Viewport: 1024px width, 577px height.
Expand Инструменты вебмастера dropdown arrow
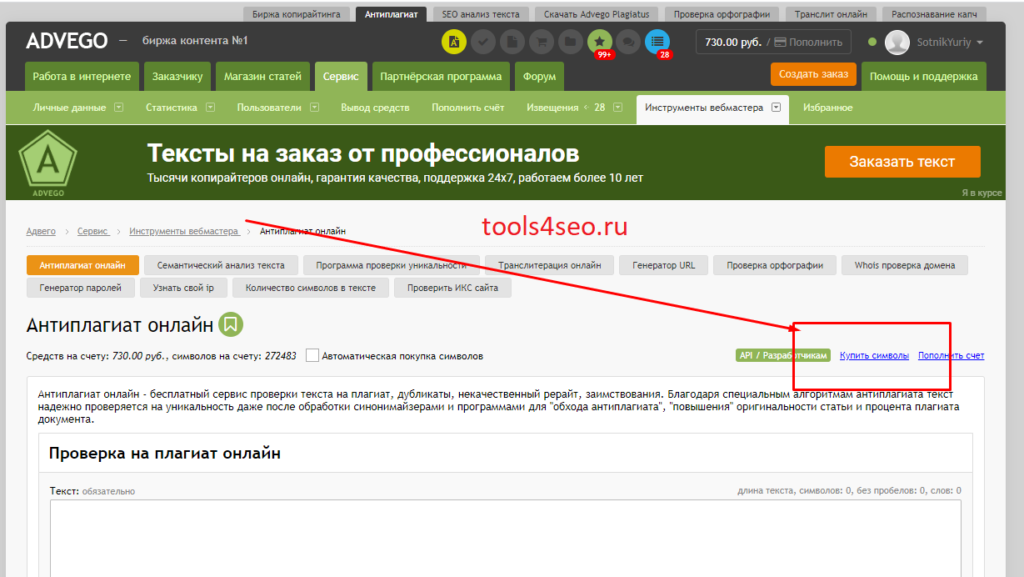click(776, 107)
